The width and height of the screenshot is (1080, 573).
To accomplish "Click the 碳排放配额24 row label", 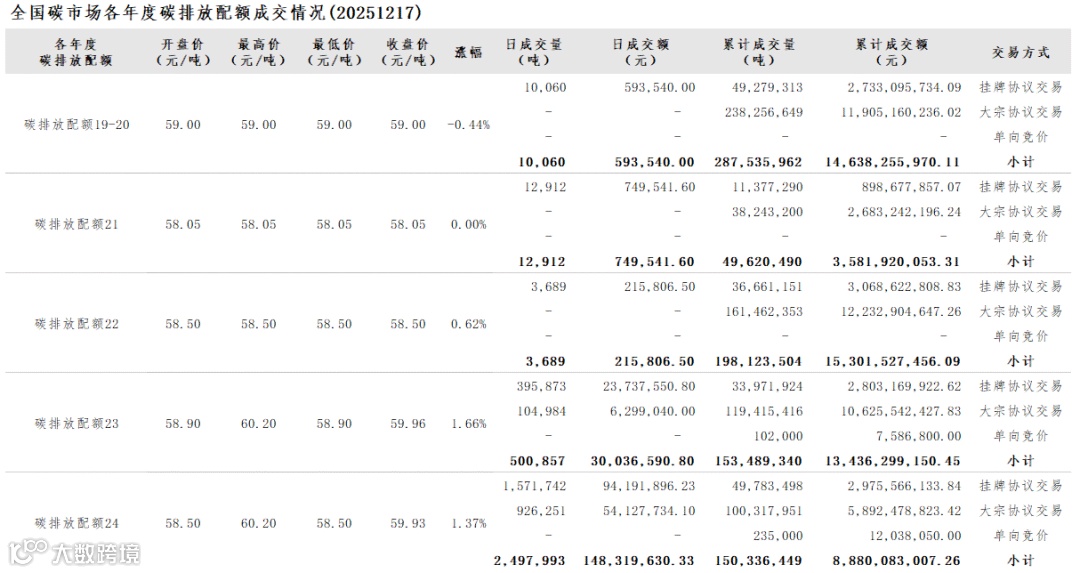I will [76, 523].
